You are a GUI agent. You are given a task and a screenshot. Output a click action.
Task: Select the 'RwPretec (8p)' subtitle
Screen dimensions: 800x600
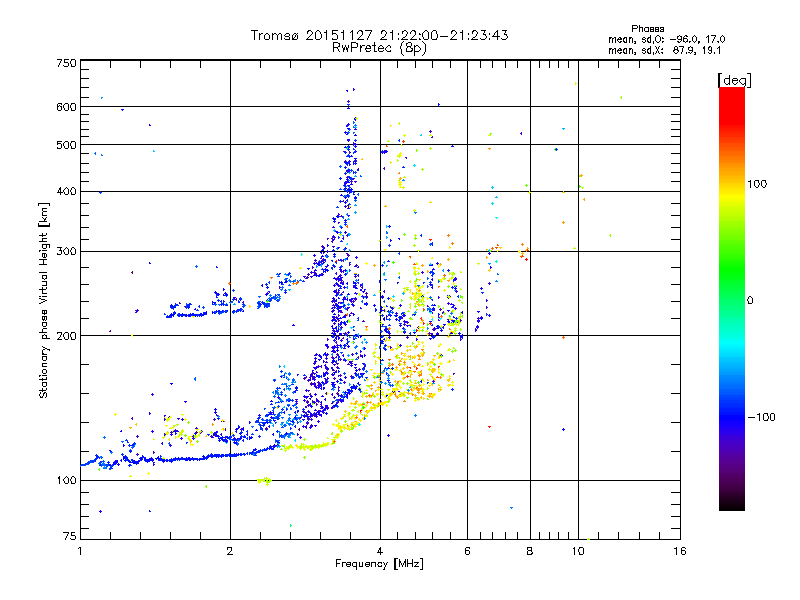coord(379,48)
